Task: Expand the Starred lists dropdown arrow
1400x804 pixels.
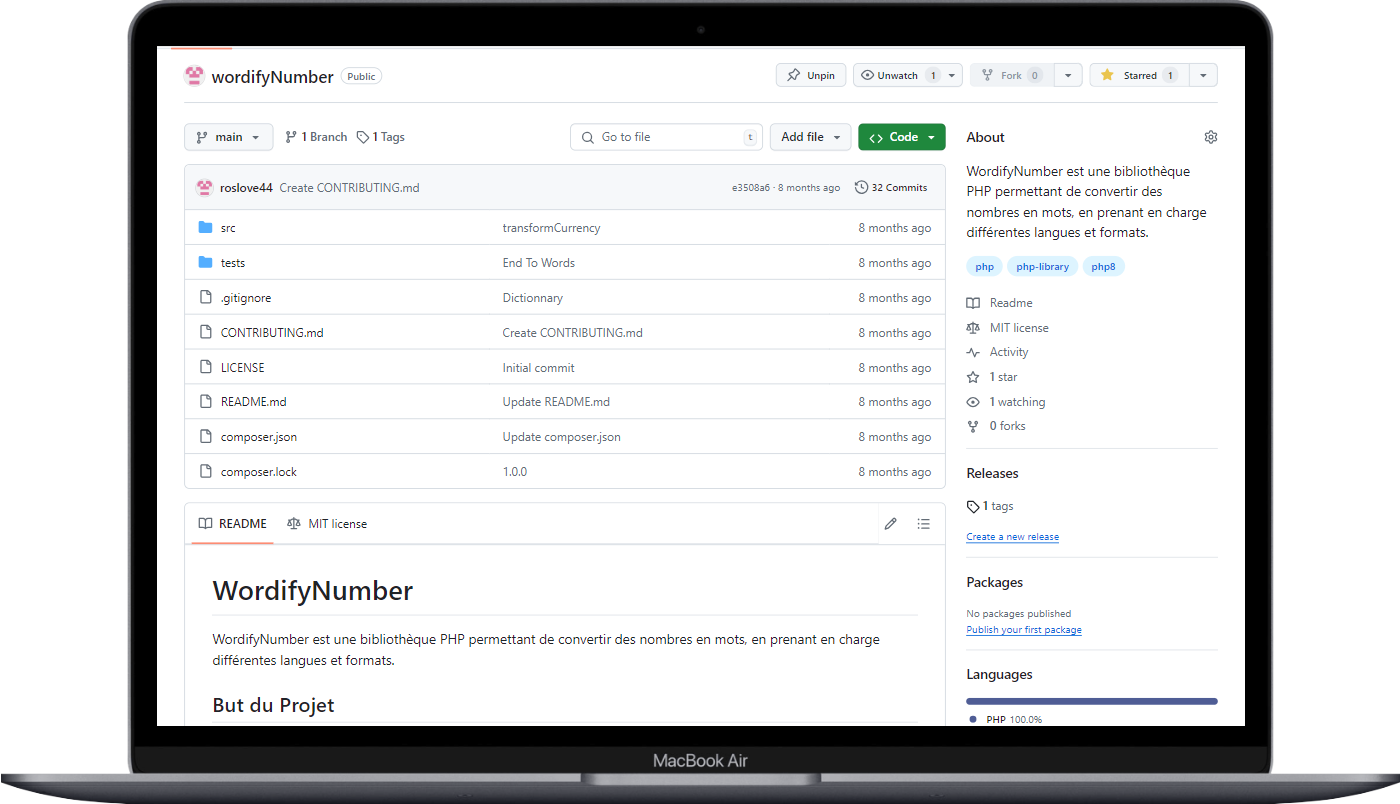Action: click(x=1203, y=75)
